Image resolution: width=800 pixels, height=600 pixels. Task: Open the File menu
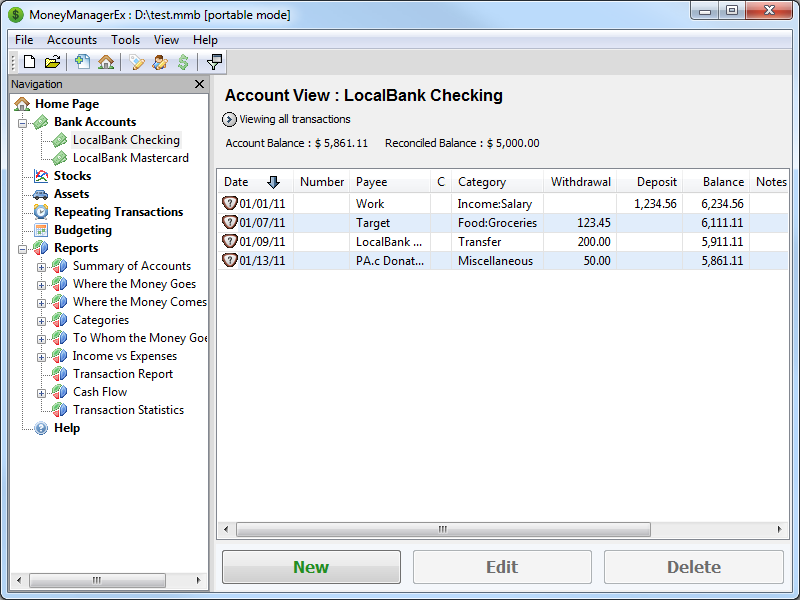[24, 40]
